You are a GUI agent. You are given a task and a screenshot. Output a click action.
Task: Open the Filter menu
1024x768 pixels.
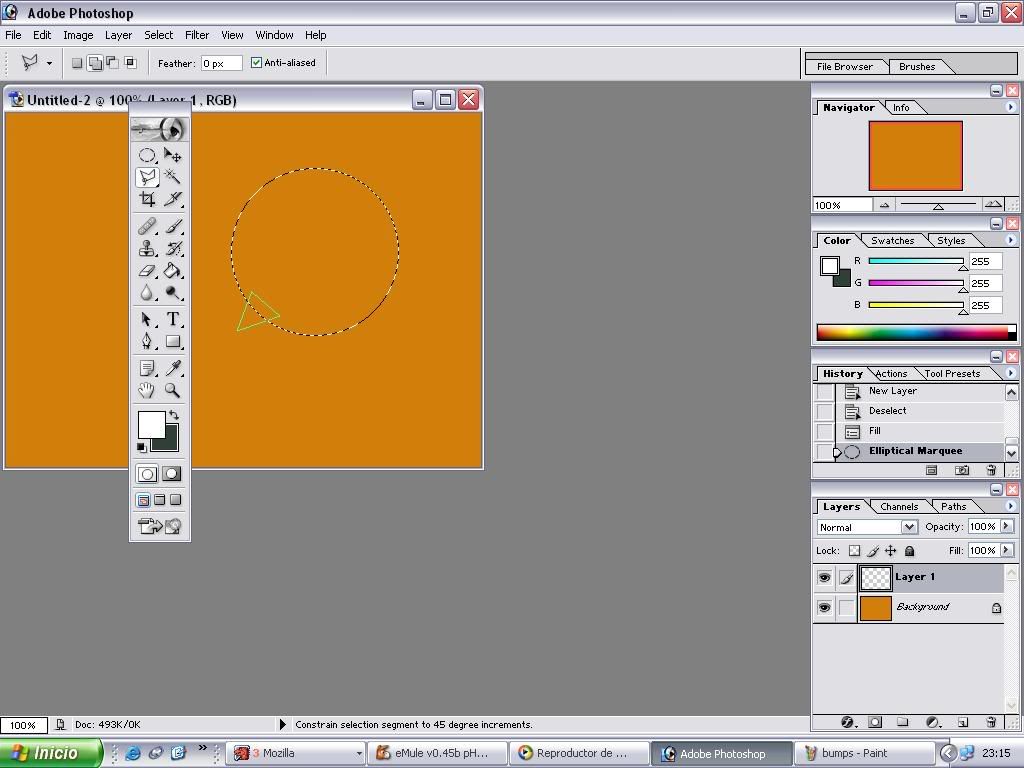[197, 35]
